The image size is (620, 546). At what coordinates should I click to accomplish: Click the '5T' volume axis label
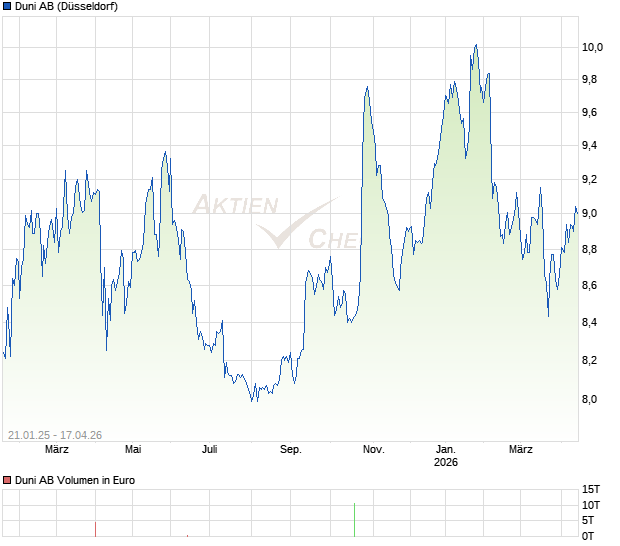coord(588,520)
